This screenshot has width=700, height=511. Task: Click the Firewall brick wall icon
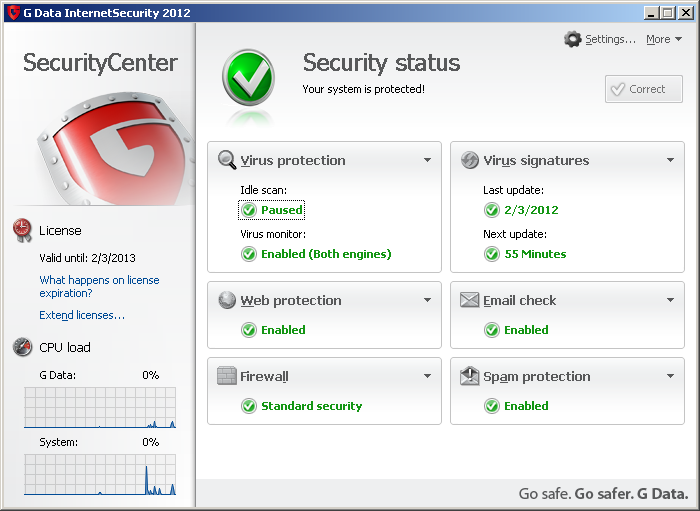(x=227, y=377)
